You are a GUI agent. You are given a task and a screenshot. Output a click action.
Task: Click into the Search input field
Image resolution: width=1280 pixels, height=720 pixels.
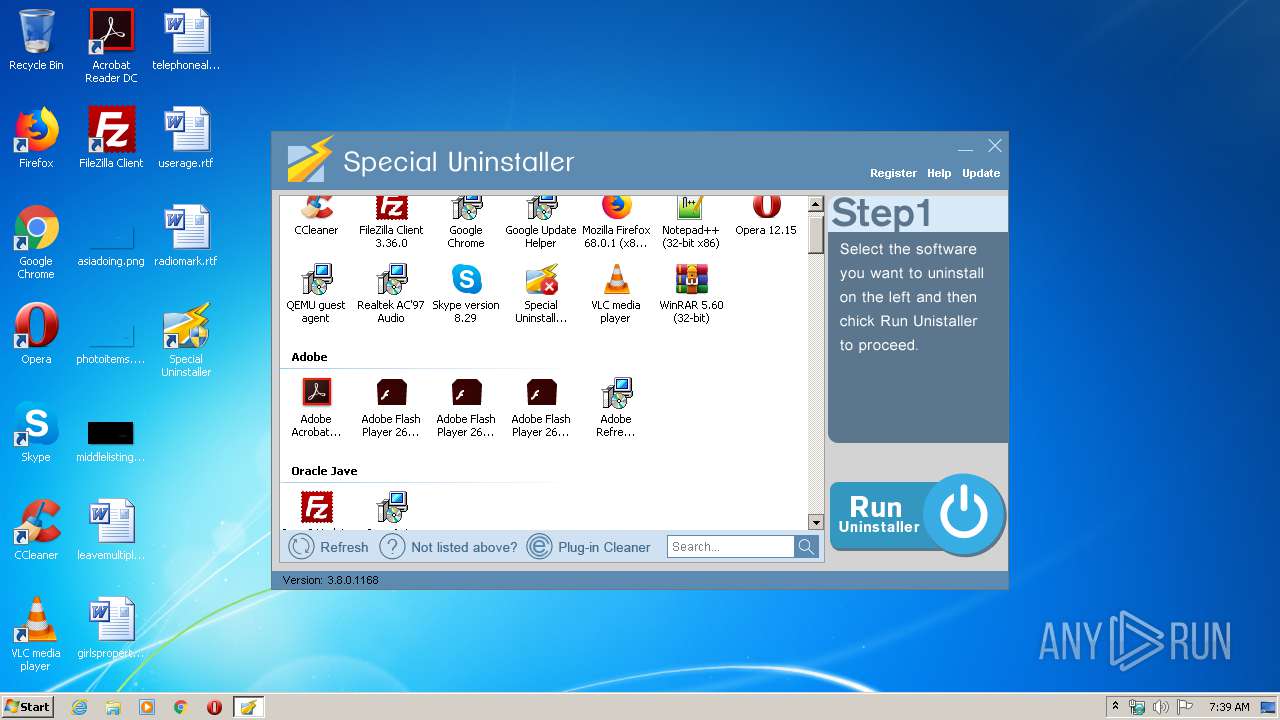point(731,546)
